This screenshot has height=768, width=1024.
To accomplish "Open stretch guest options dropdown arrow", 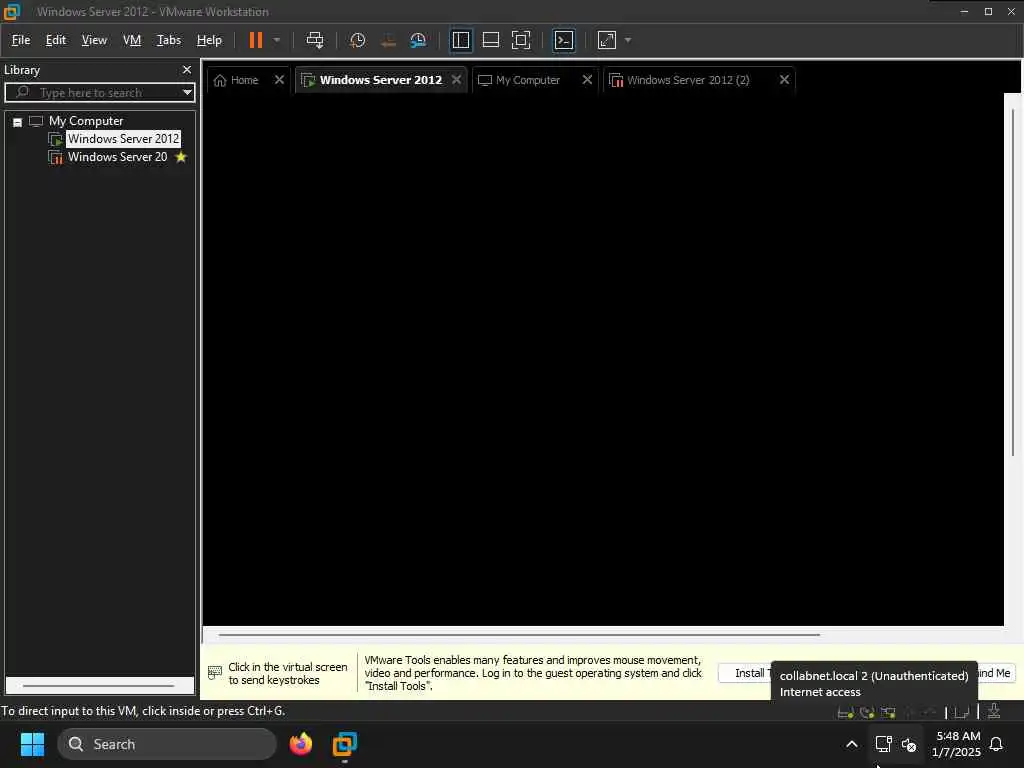I will tap(628, 40).
